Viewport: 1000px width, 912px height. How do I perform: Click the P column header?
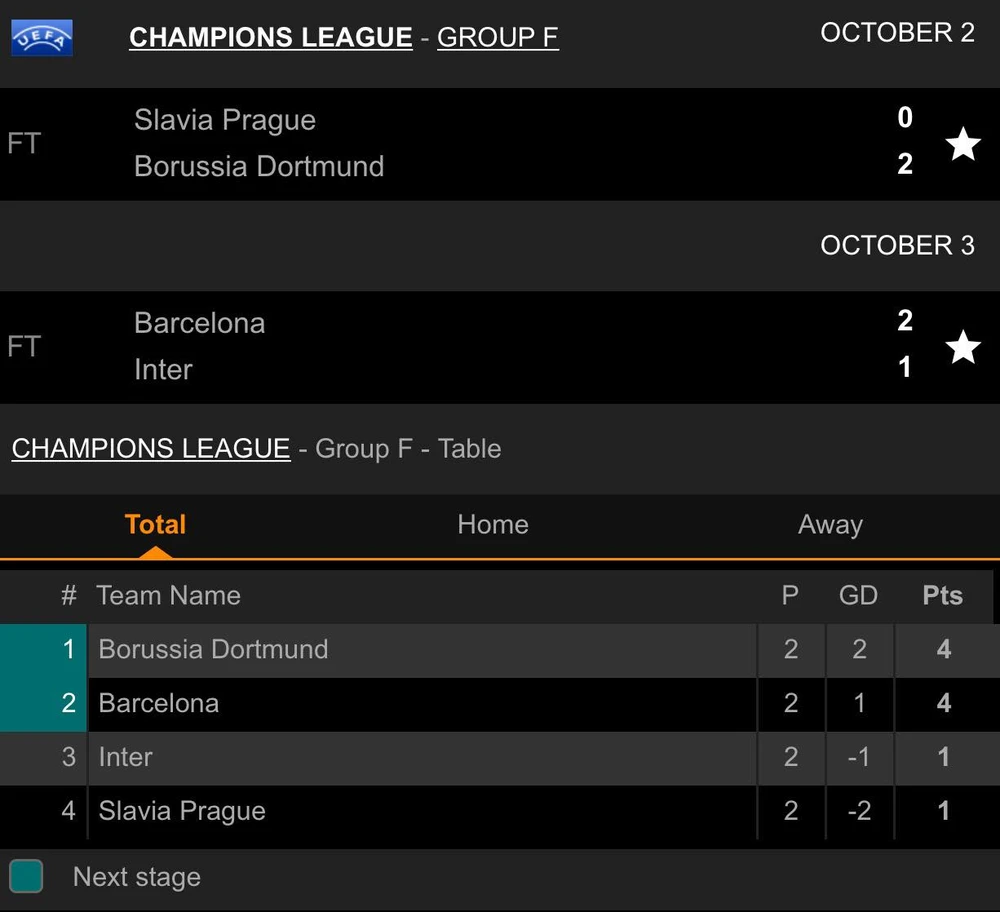pyautogui.click(x=790, y=596)
